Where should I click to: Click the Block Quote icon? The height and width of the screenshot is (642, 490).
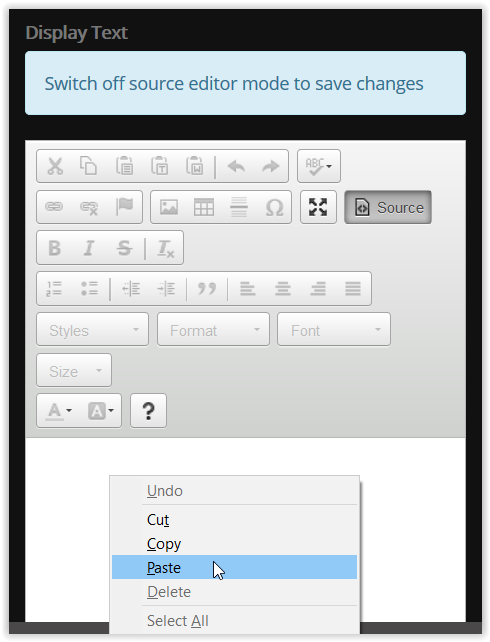[207, 289]
